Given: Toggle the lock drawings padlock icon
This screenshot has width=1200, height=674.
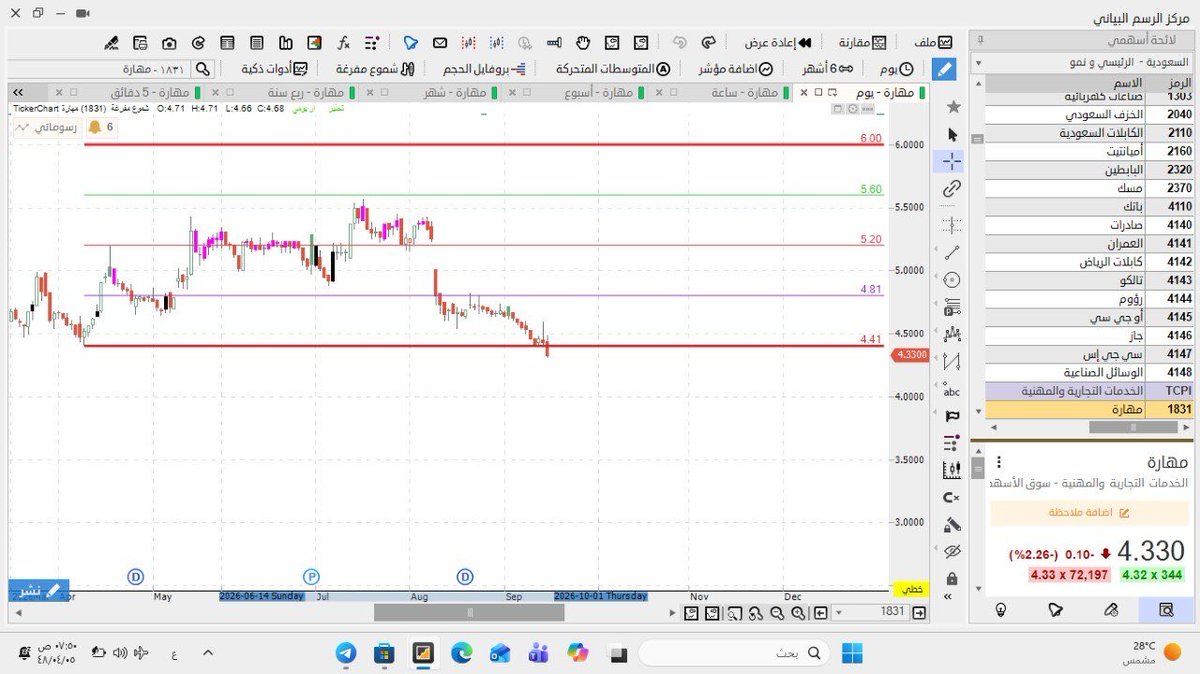Looking at the screenshot, I should point(952,579).
